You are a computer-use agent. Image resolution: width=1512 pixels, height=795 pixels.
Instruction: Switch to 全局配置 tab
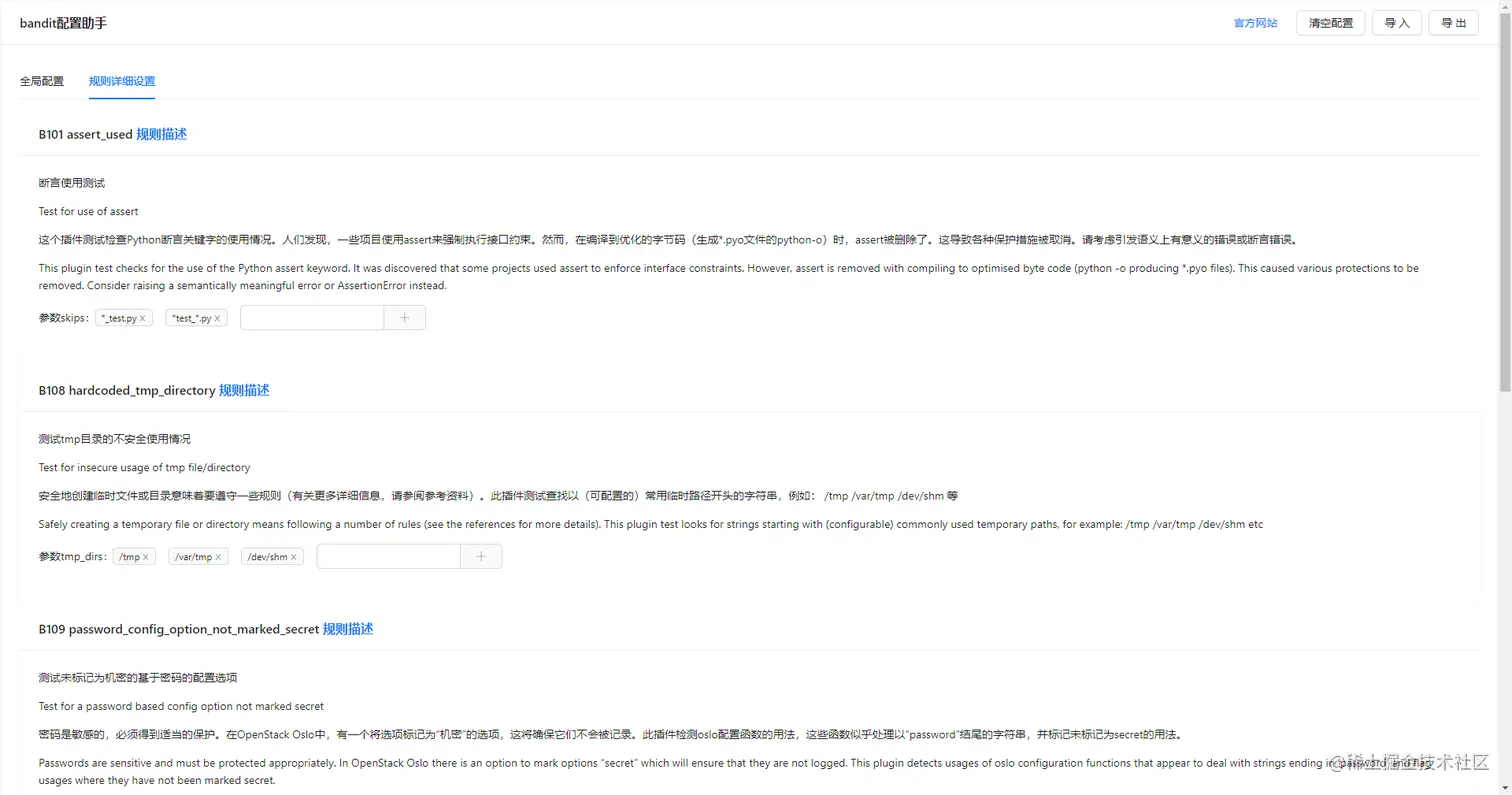tap(42, 81)
